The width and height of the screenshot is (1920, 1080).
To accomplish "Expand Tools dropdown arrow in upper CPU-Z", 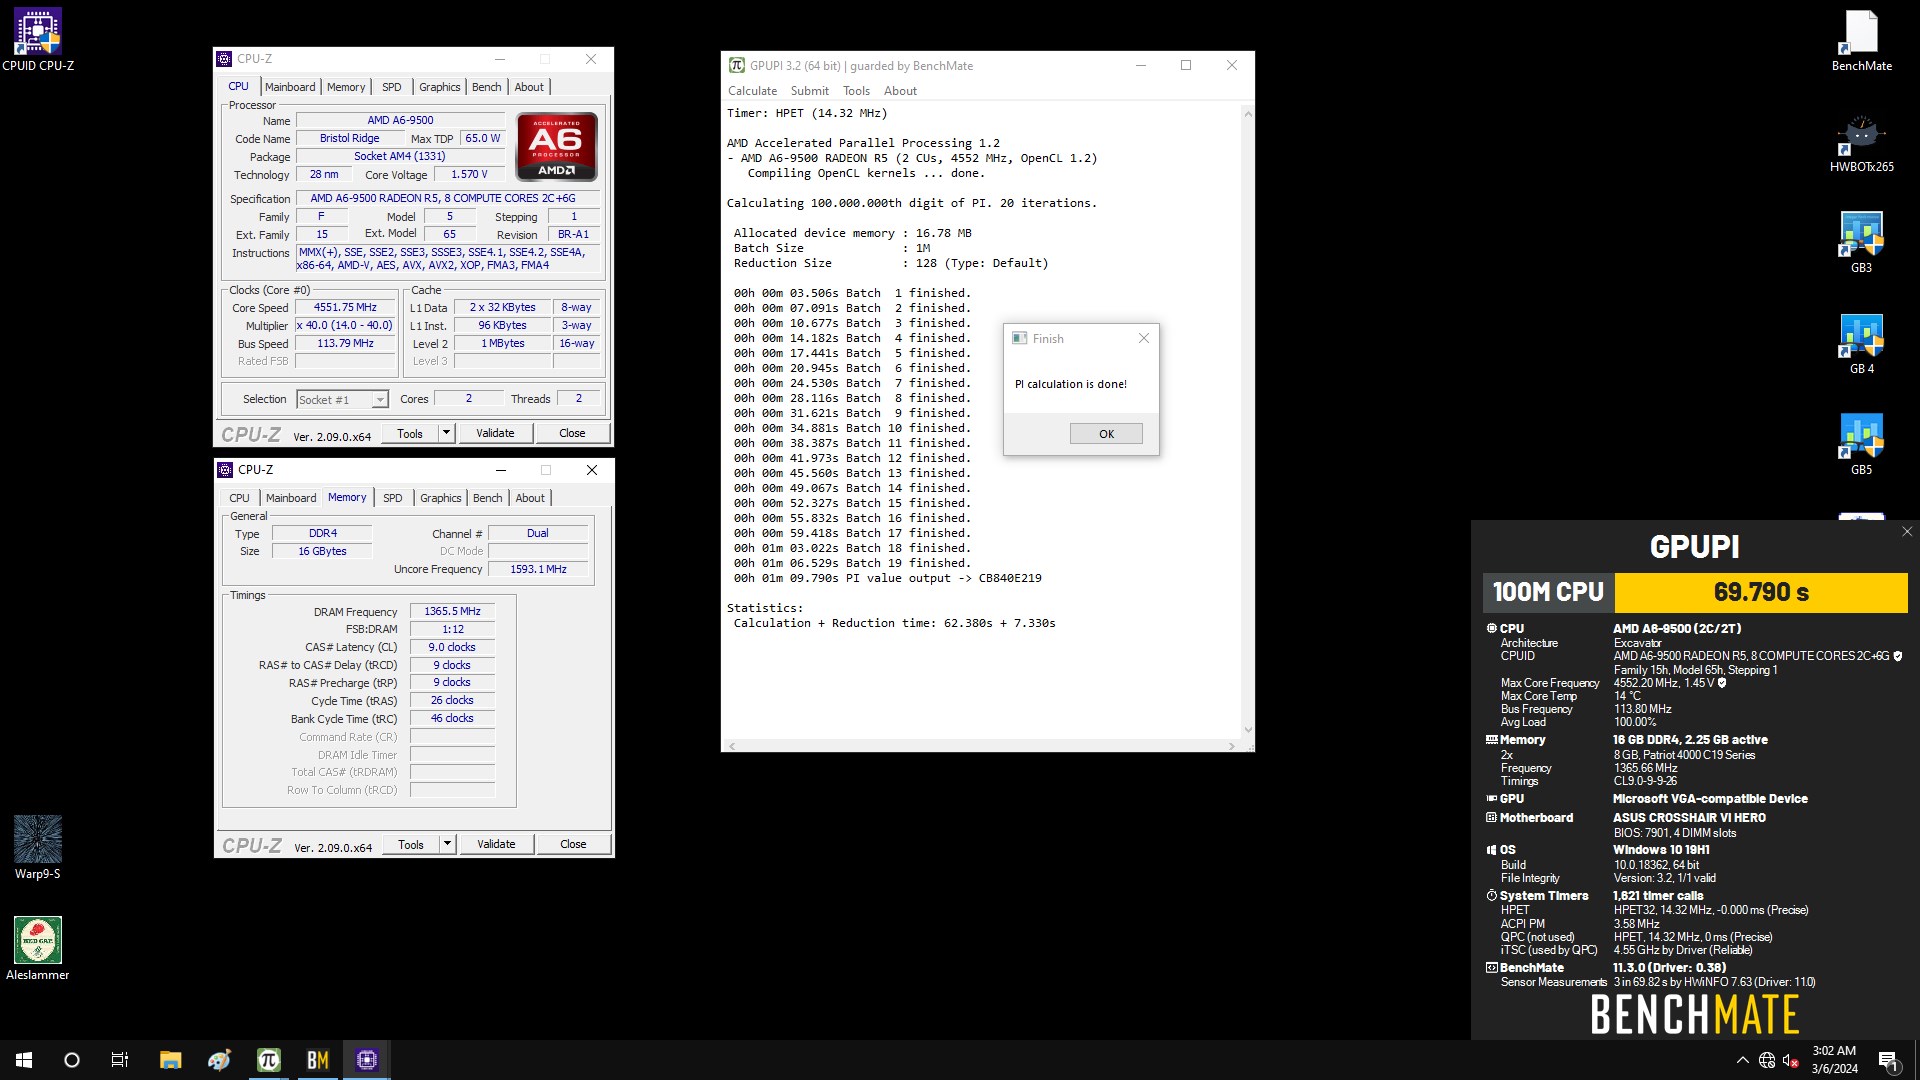I will (x=447, y=433).
